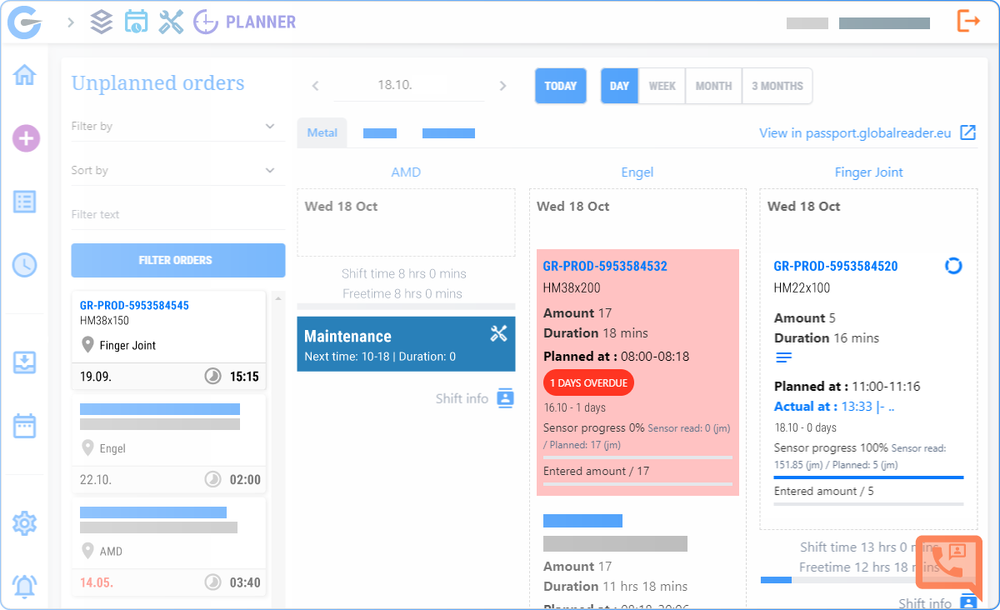Open the layers stack icon in header
This screenshot has width=1000, height=610.
pos(101,22)
